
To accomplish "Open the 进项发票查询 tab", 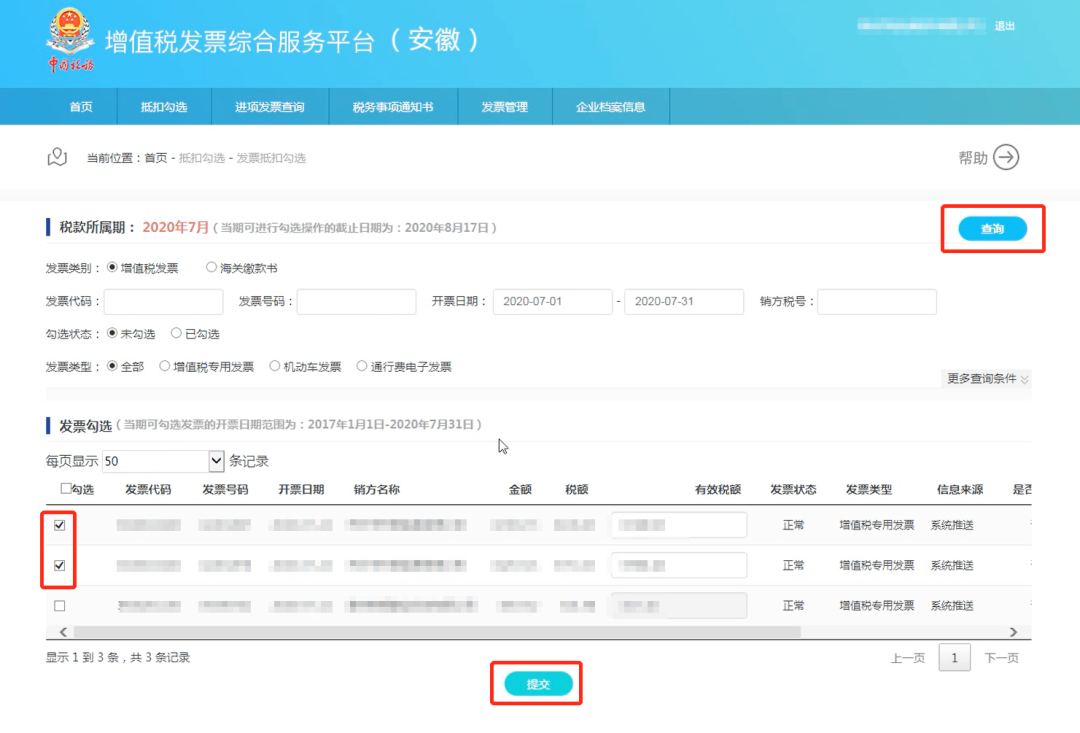I will [x=270, y=106].
